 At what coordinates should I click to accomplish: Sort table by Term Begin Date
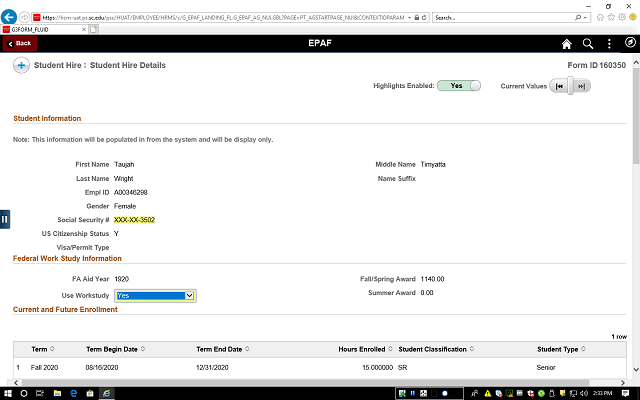115,349
